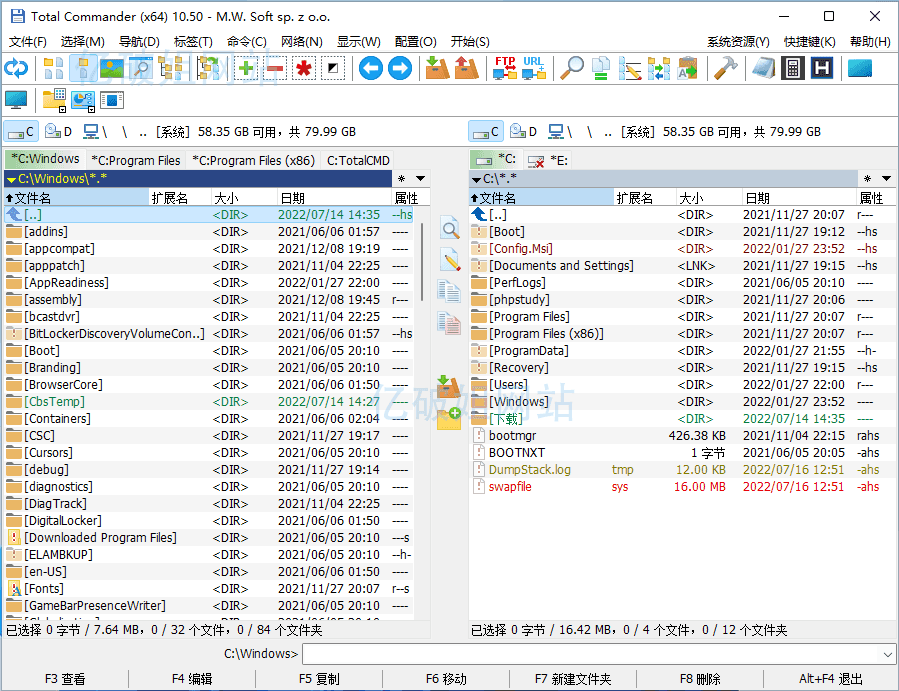This screenshot has width=899, height=691.
Task: Open synchronize directories icon
Action: 659,69
